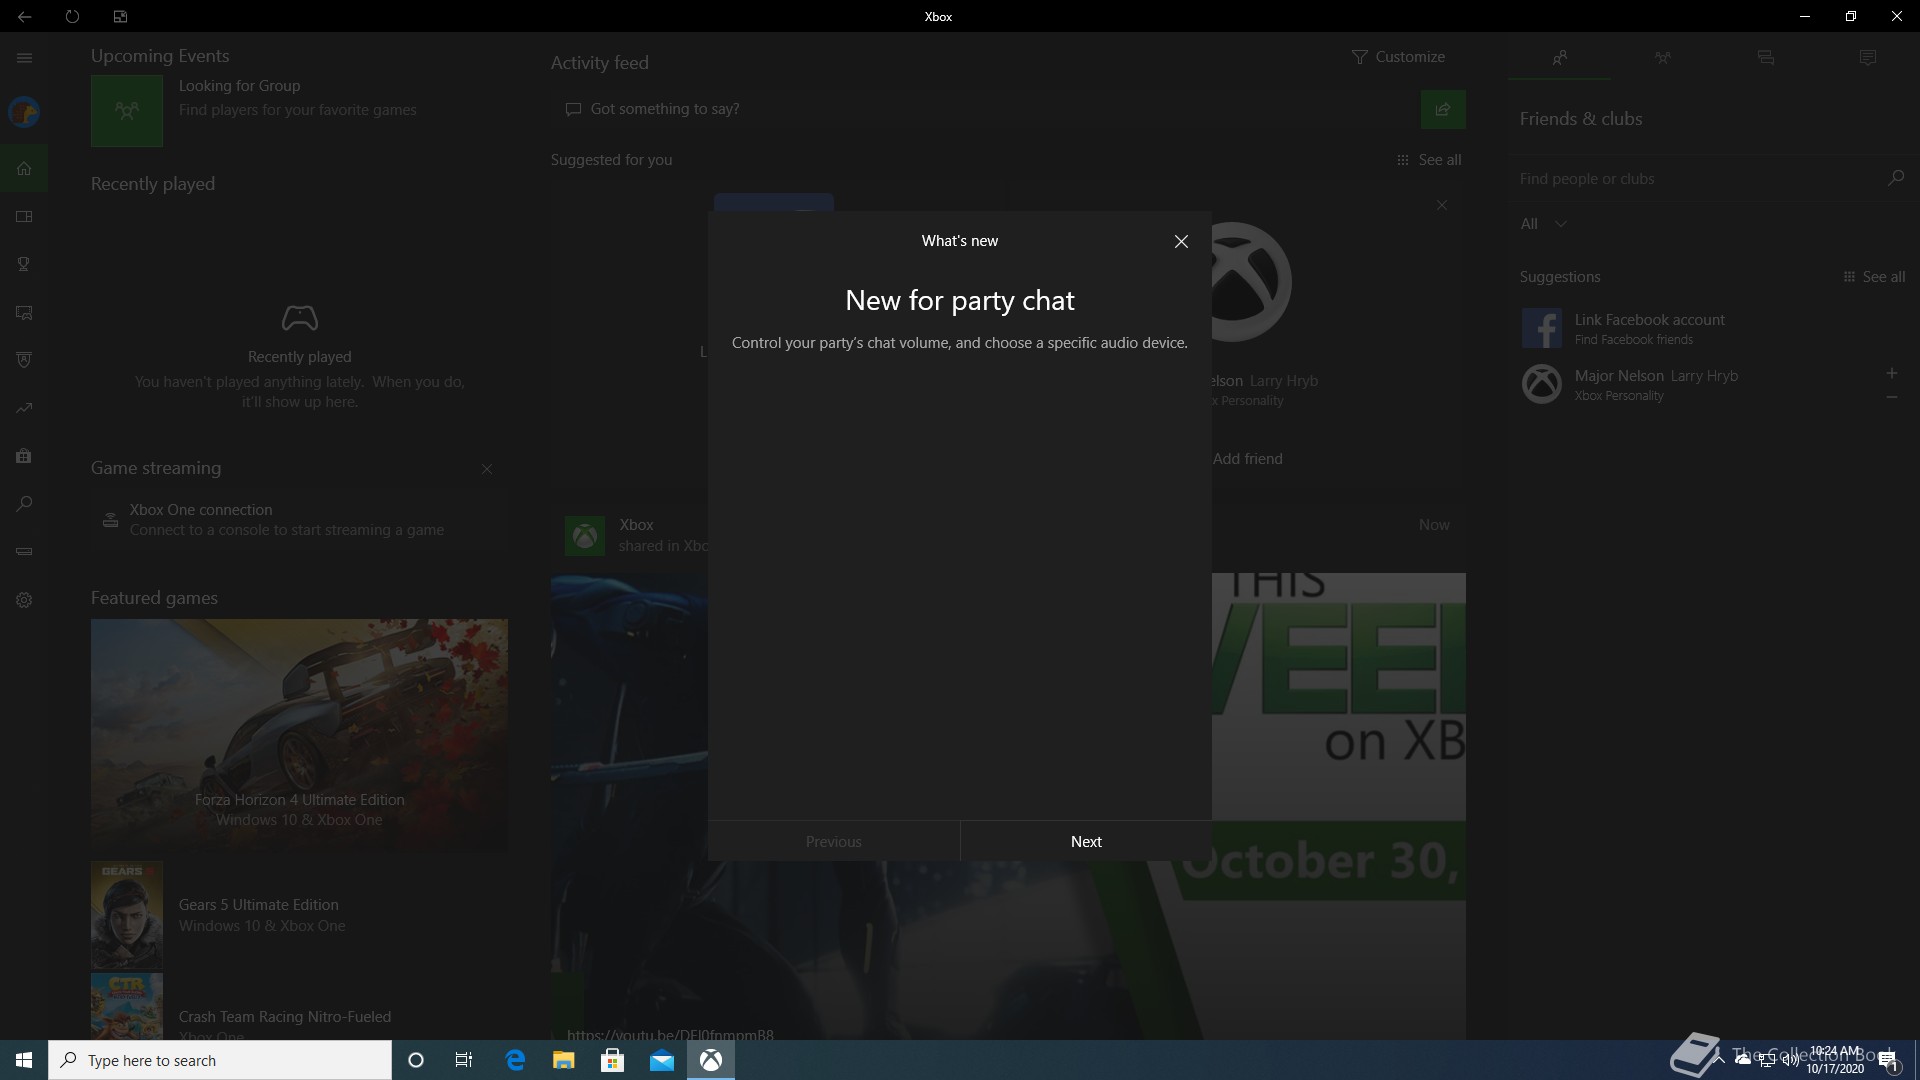
Task: Open Settings gear in sidebar
Action: (x=24, y=600)
